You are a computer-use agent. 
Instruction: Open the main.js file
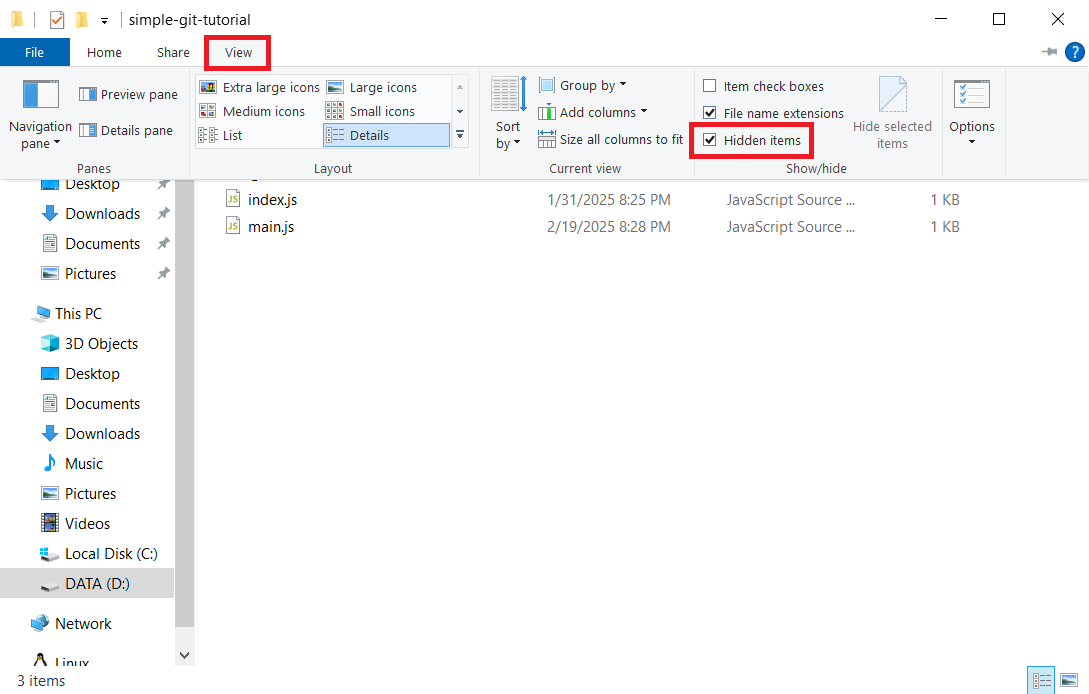coord(272,226)
